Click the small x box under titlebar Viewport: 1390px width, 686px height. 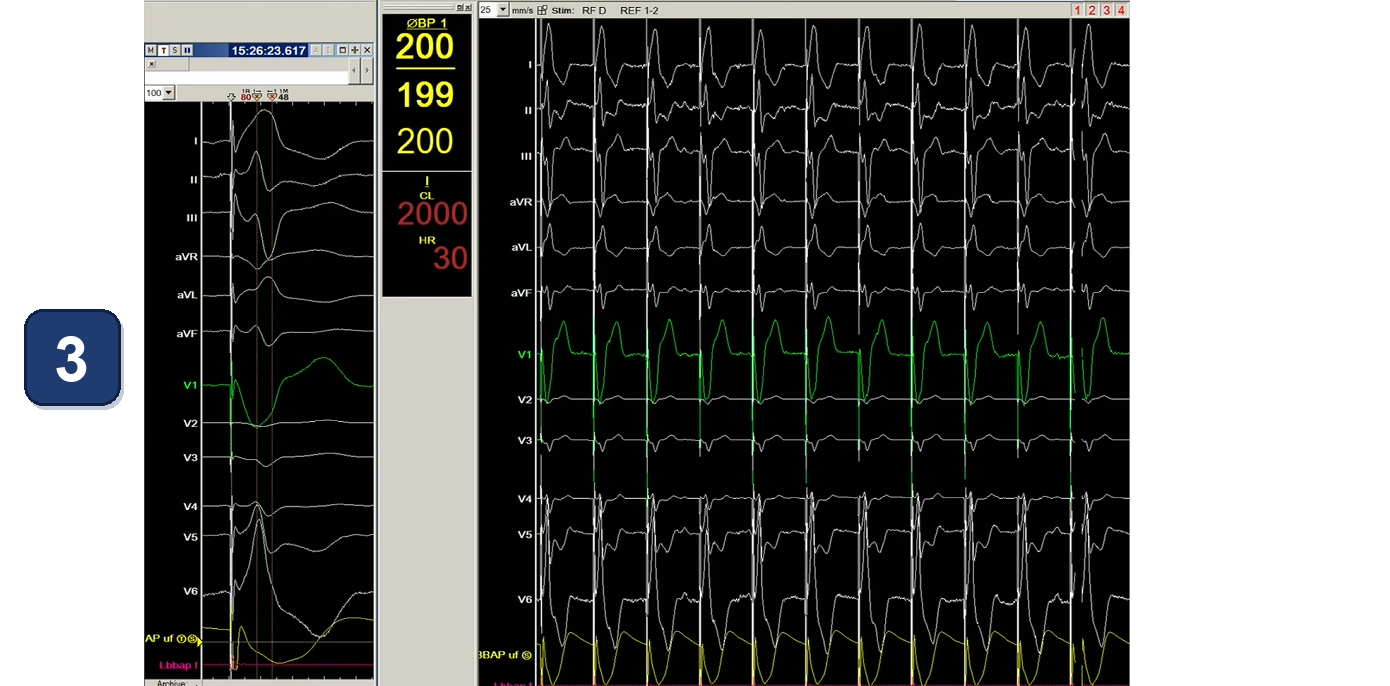click(x=152, y=64)
